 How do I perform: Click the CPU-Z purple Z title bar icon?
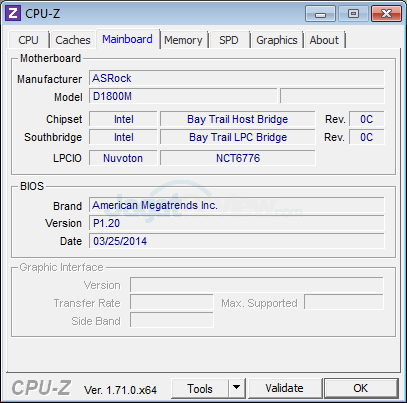(13, 13)
